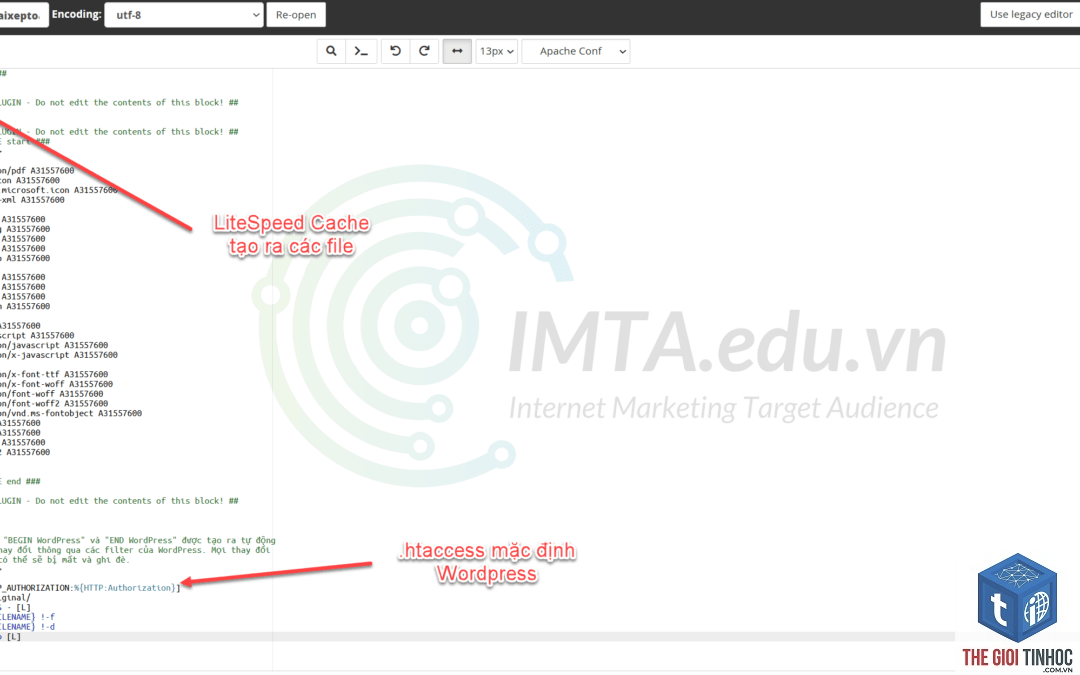Click the line 'on/font-woff A31557600'
Screen dimensions: 1080x675
(x=52, y=394)
